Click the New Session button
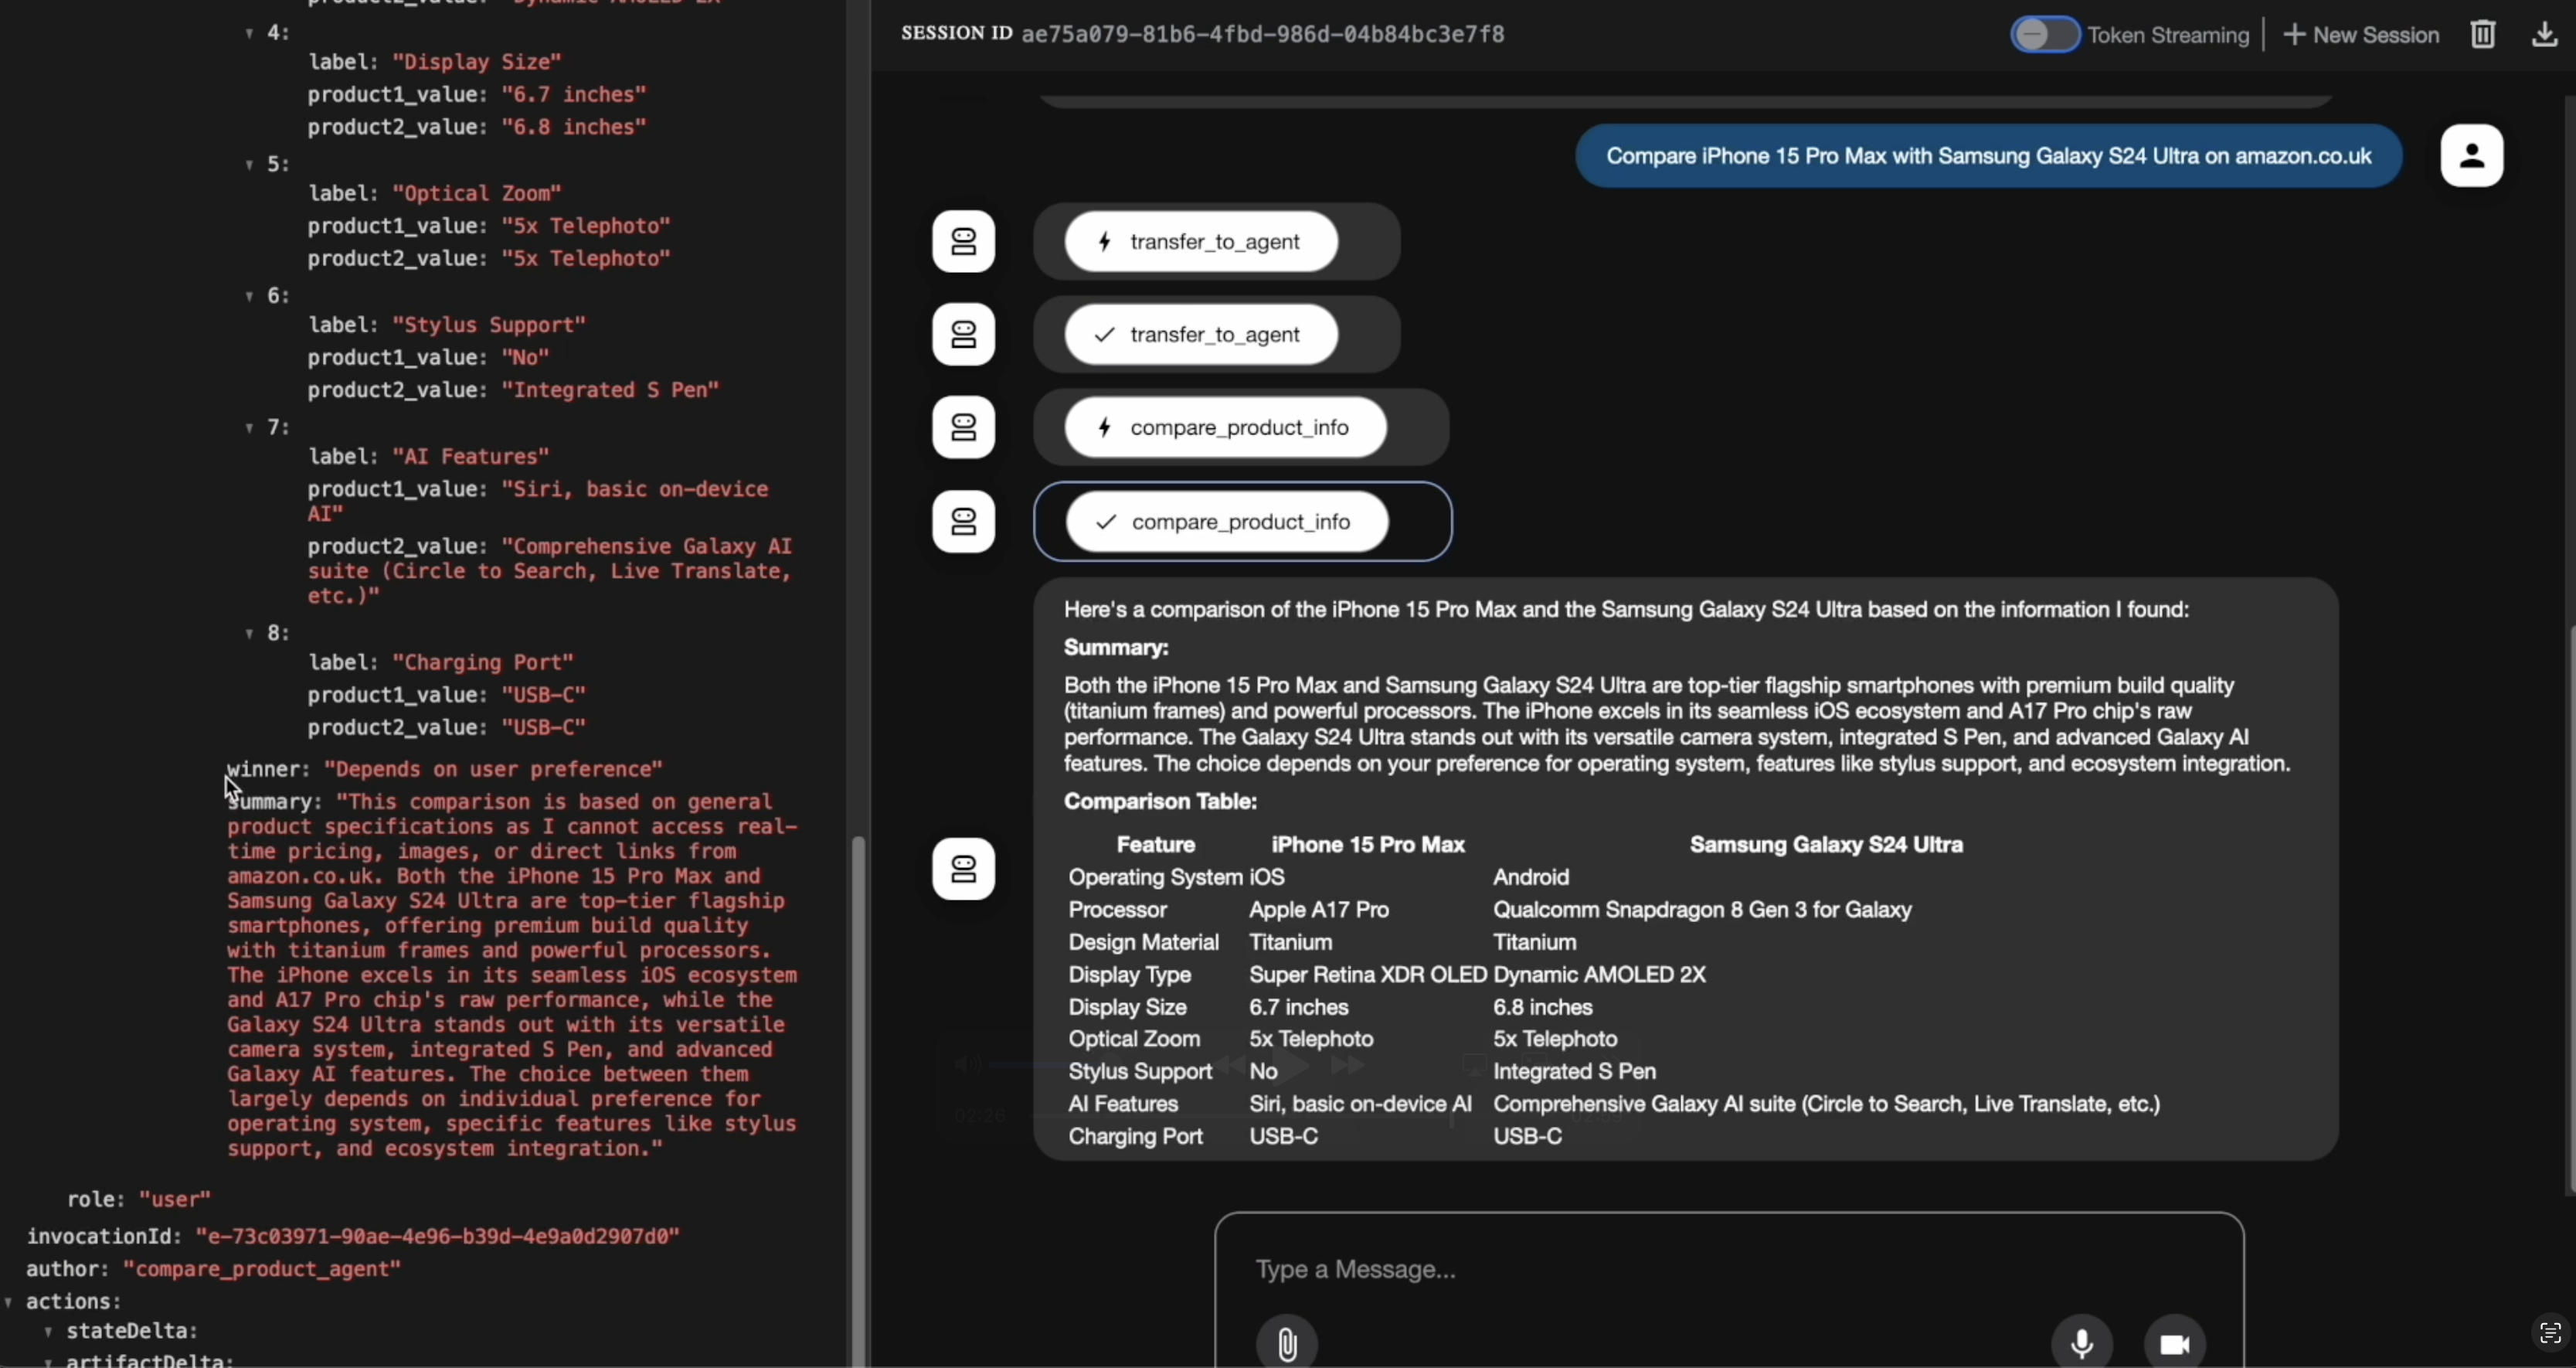The width and height of the screenshot is (2576, 1368). click(x=2361, y=35)
